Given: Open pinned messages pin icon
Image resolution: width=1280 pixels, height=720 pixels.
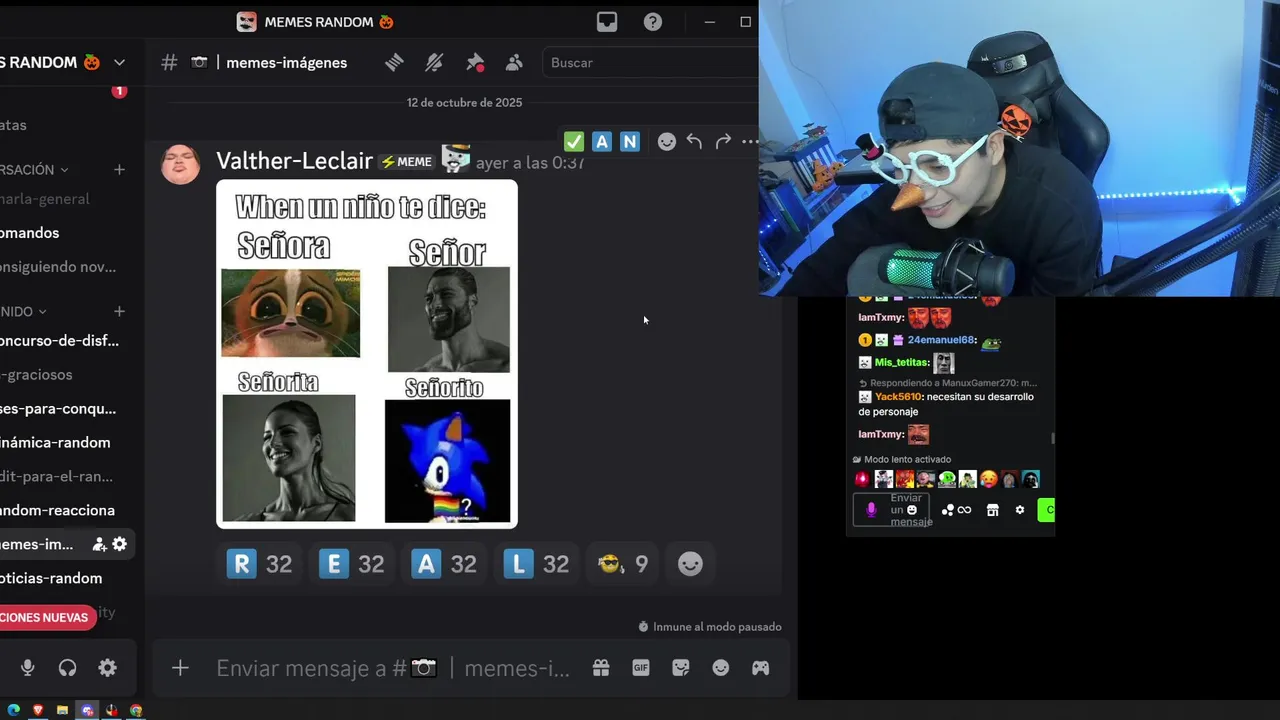Looking at the screenshot, I should click(475, 62).
